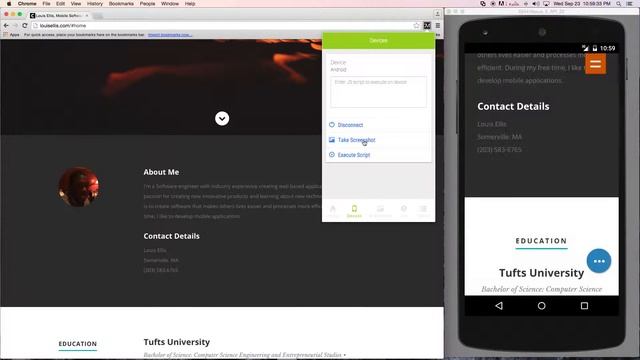Click Tufts University text on phone screen

click(x=541, y=273)
